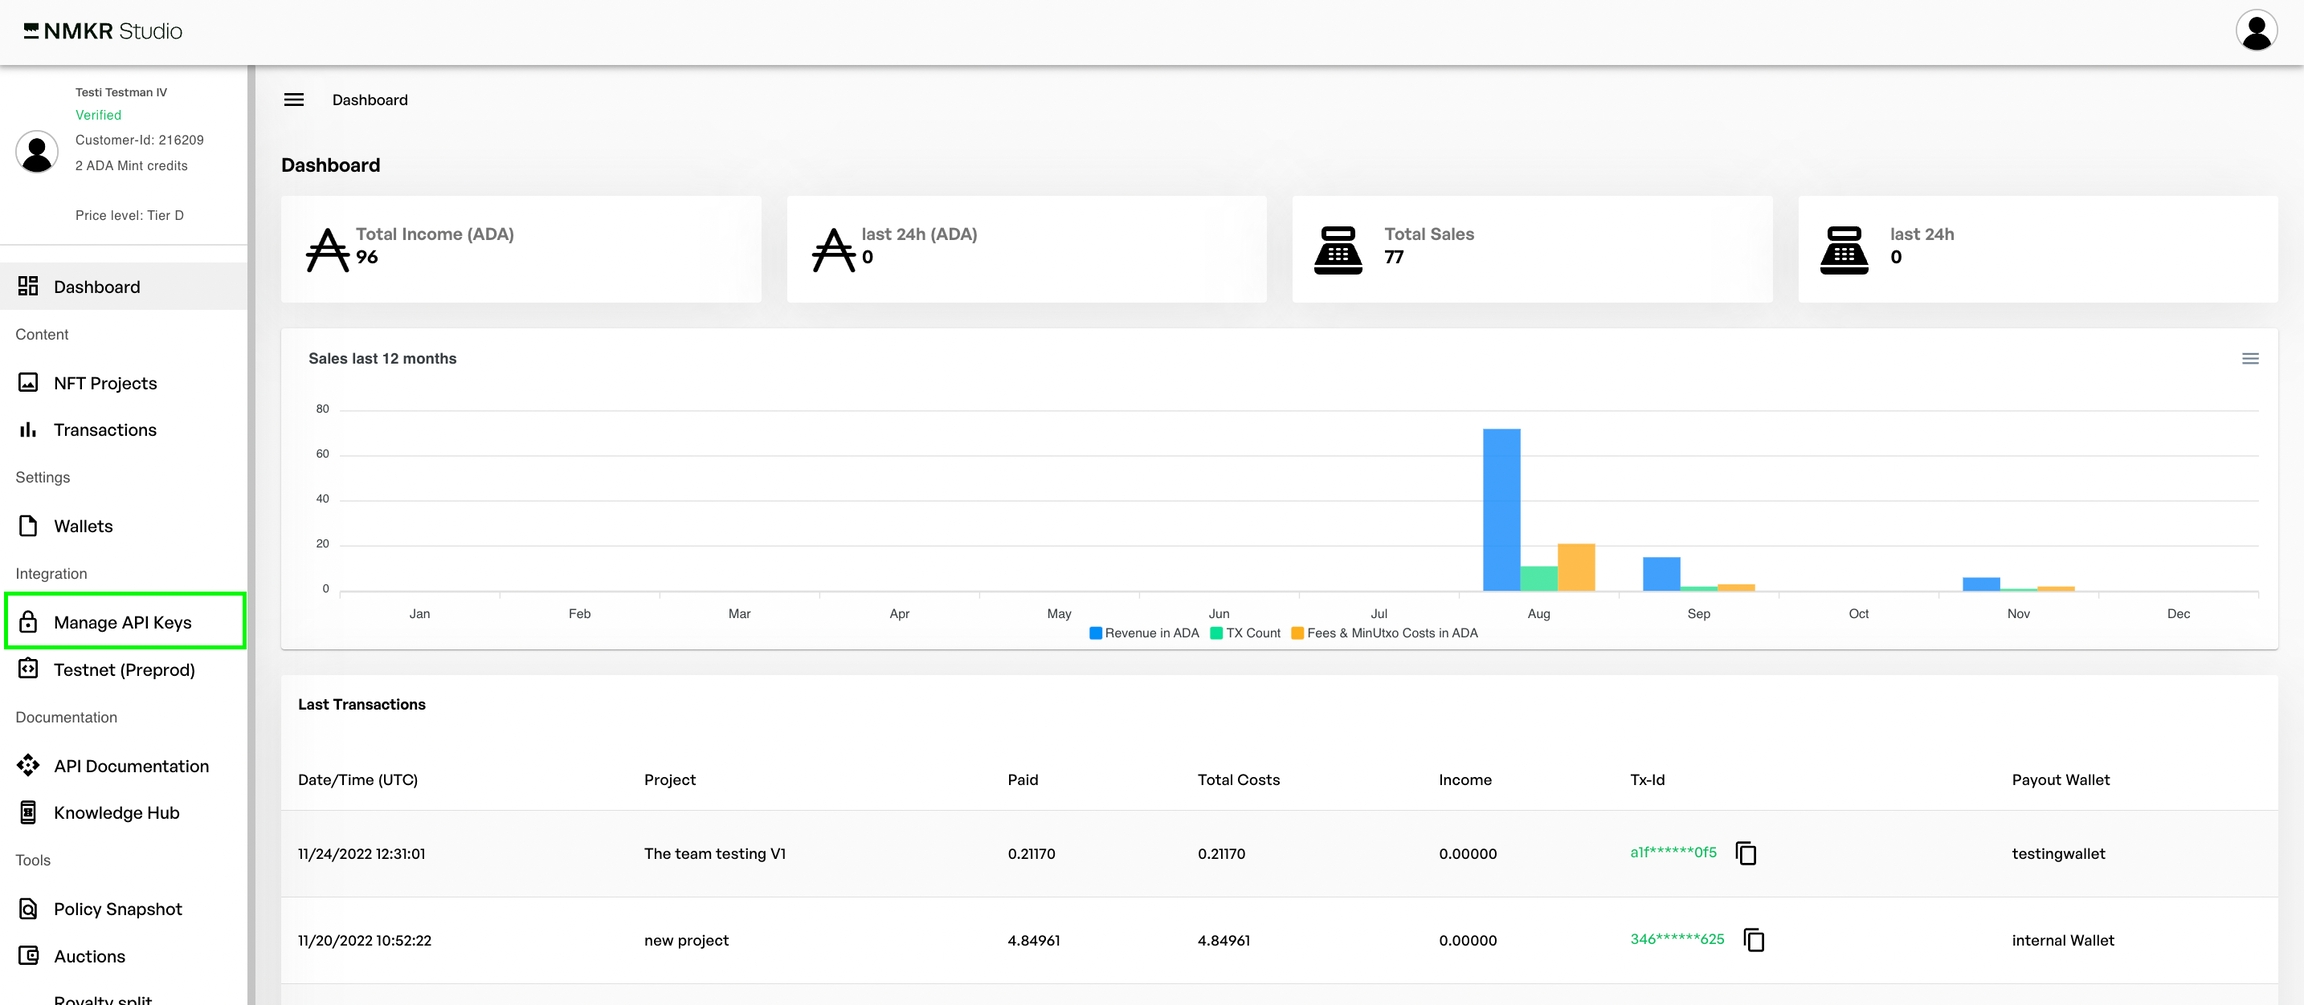Screen dimensions: 2304x1005
Task: Click the NMKR Studio logo
Action: tap(103, 31)
